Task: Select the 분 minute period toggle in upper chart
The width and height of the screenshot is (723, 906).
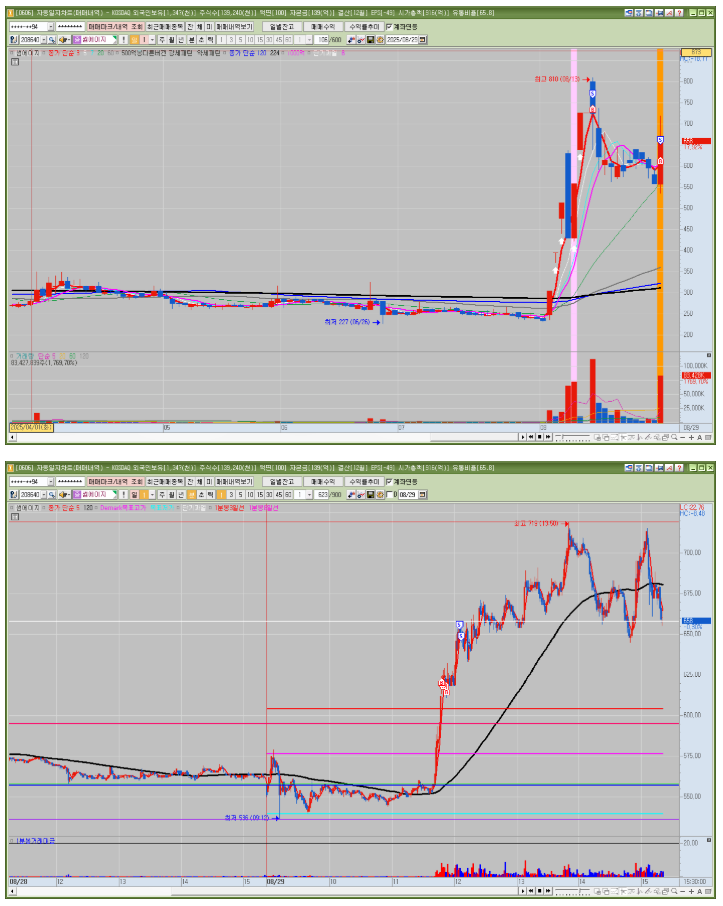Action: pos(191,40)
